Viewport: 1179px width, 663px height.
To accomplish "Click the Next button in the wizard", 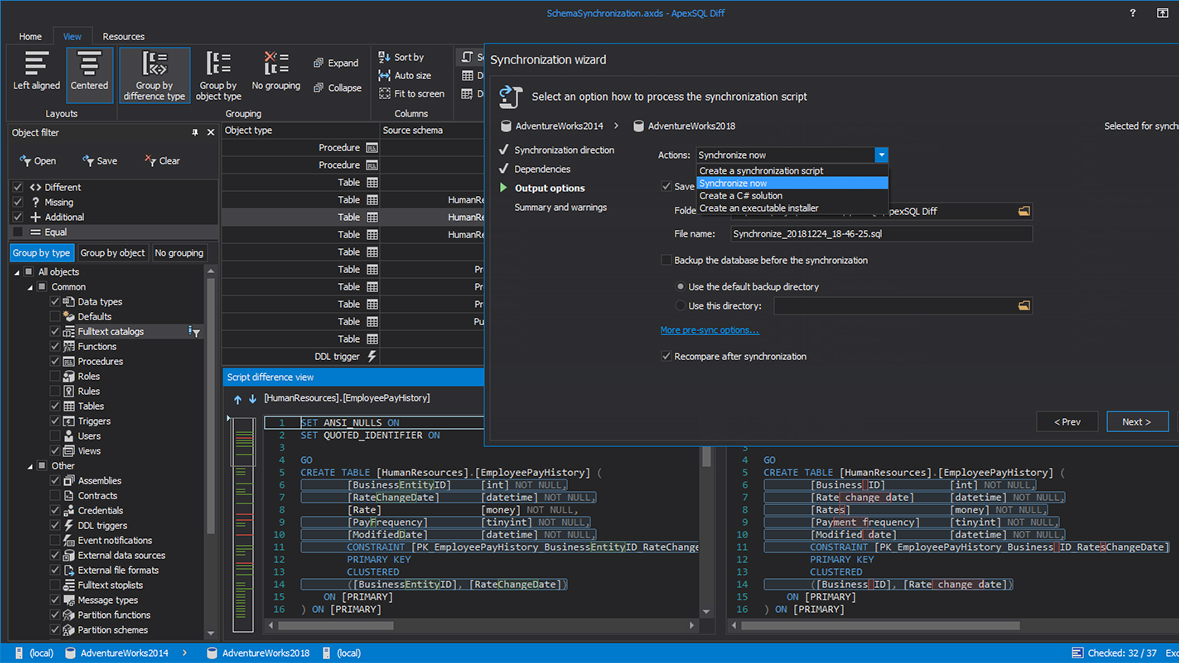I will 1137,421.
